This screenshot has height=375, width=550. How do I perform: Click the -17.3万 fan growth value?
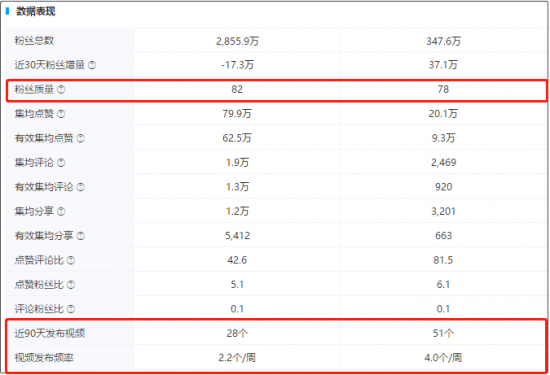pyautogui.click(x=237, y=65)
